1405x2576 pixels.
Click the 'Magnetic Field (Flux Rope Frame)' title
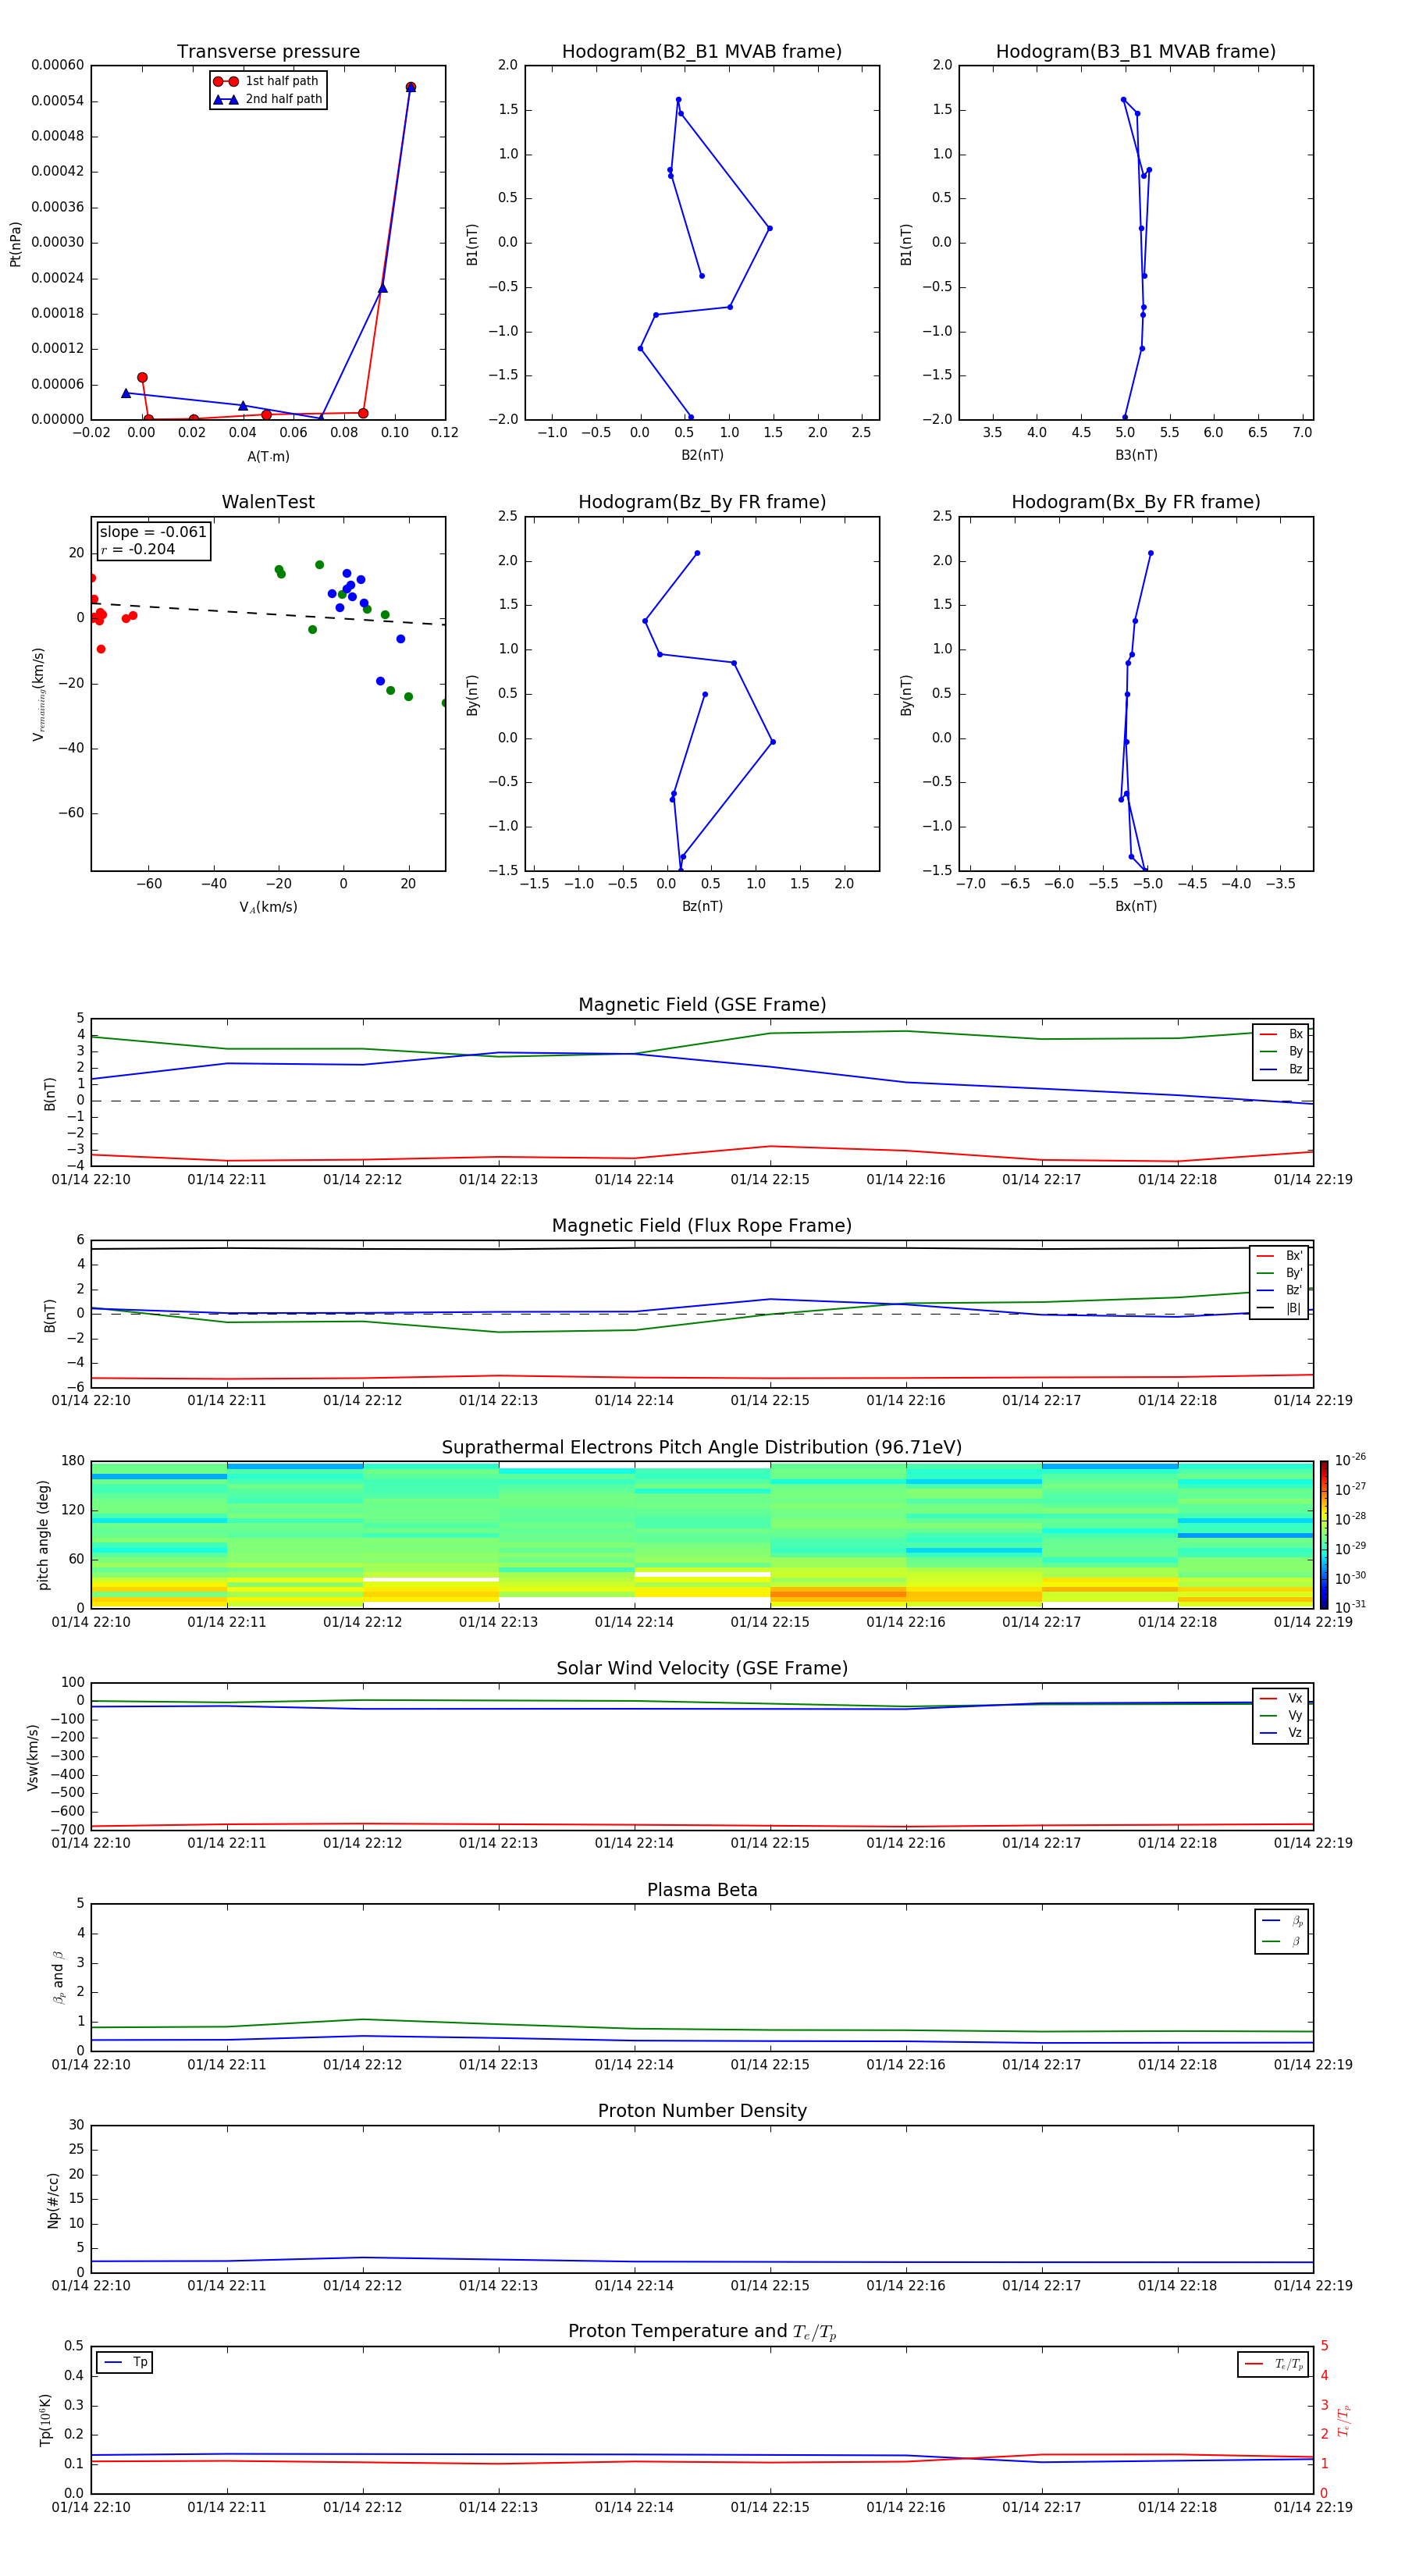coord(702,1226)
